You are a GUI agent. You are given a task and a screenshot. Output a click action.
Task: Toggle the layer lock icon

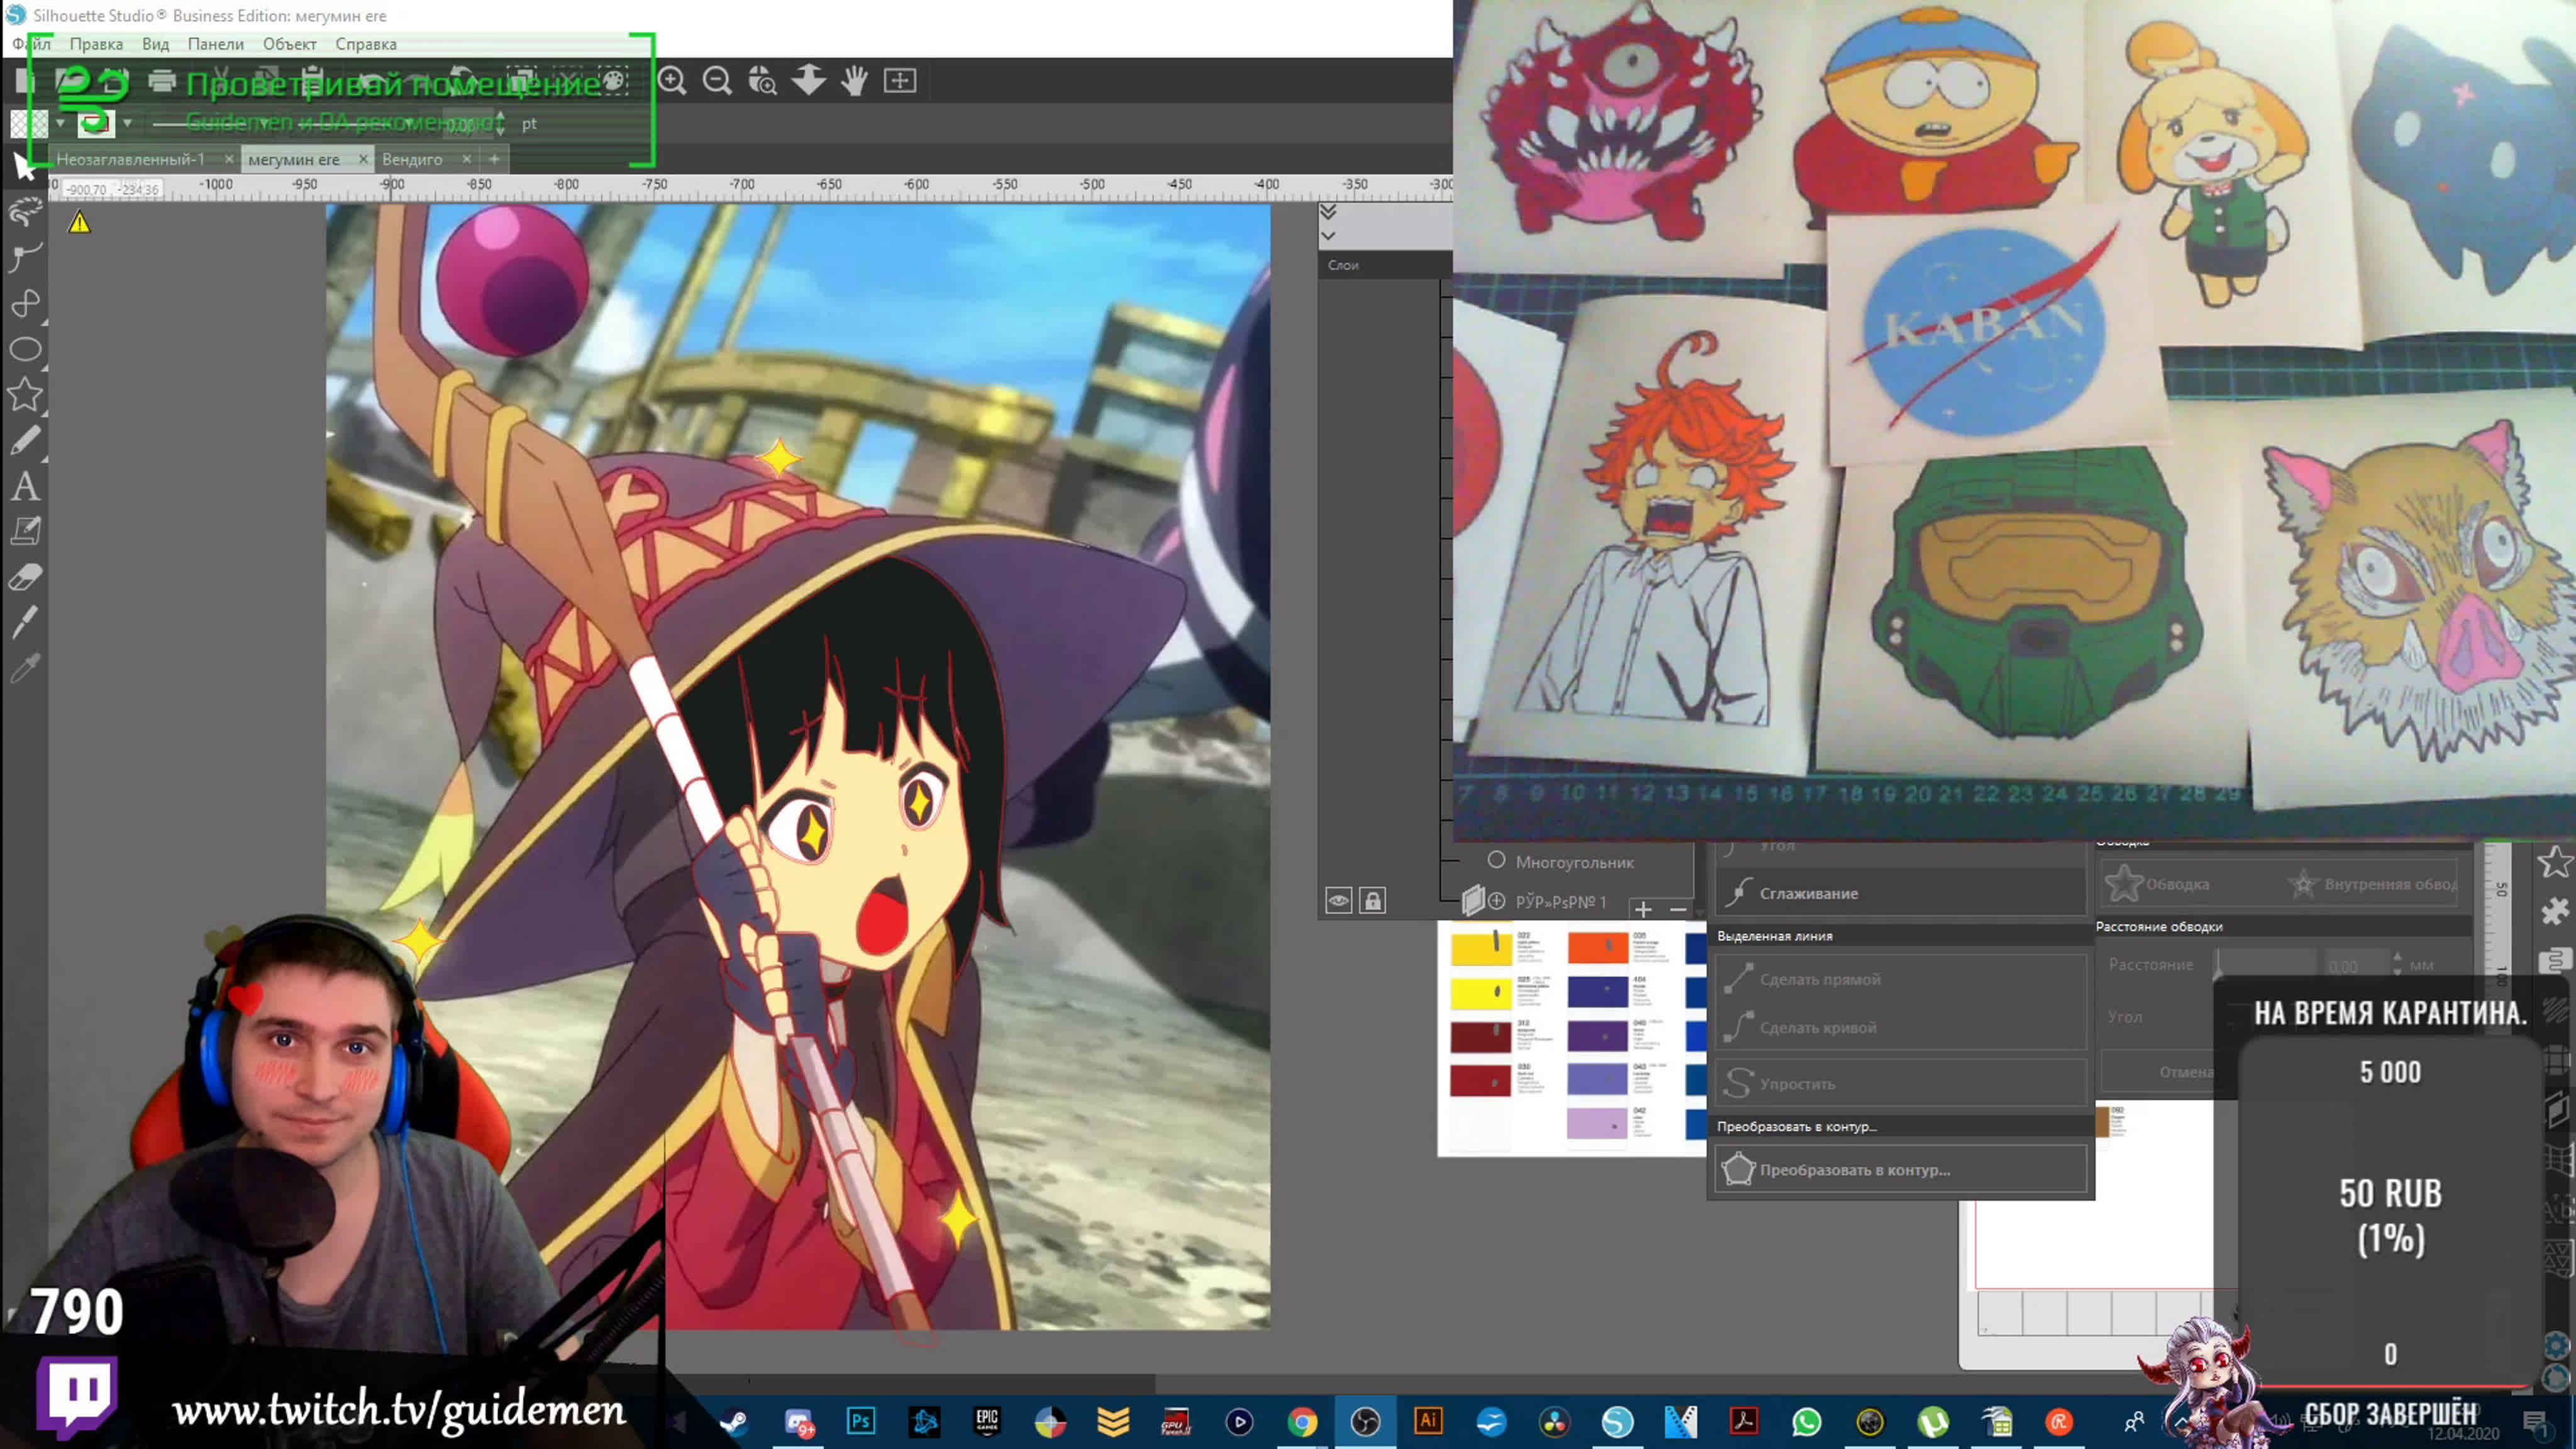(x=1373, y=901)
